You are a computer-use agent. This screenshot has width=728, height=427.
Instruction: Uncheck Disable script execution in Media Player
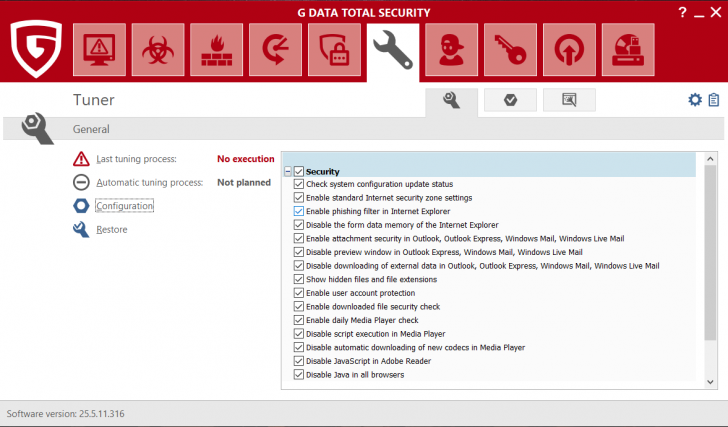click(x=299, y=334)
